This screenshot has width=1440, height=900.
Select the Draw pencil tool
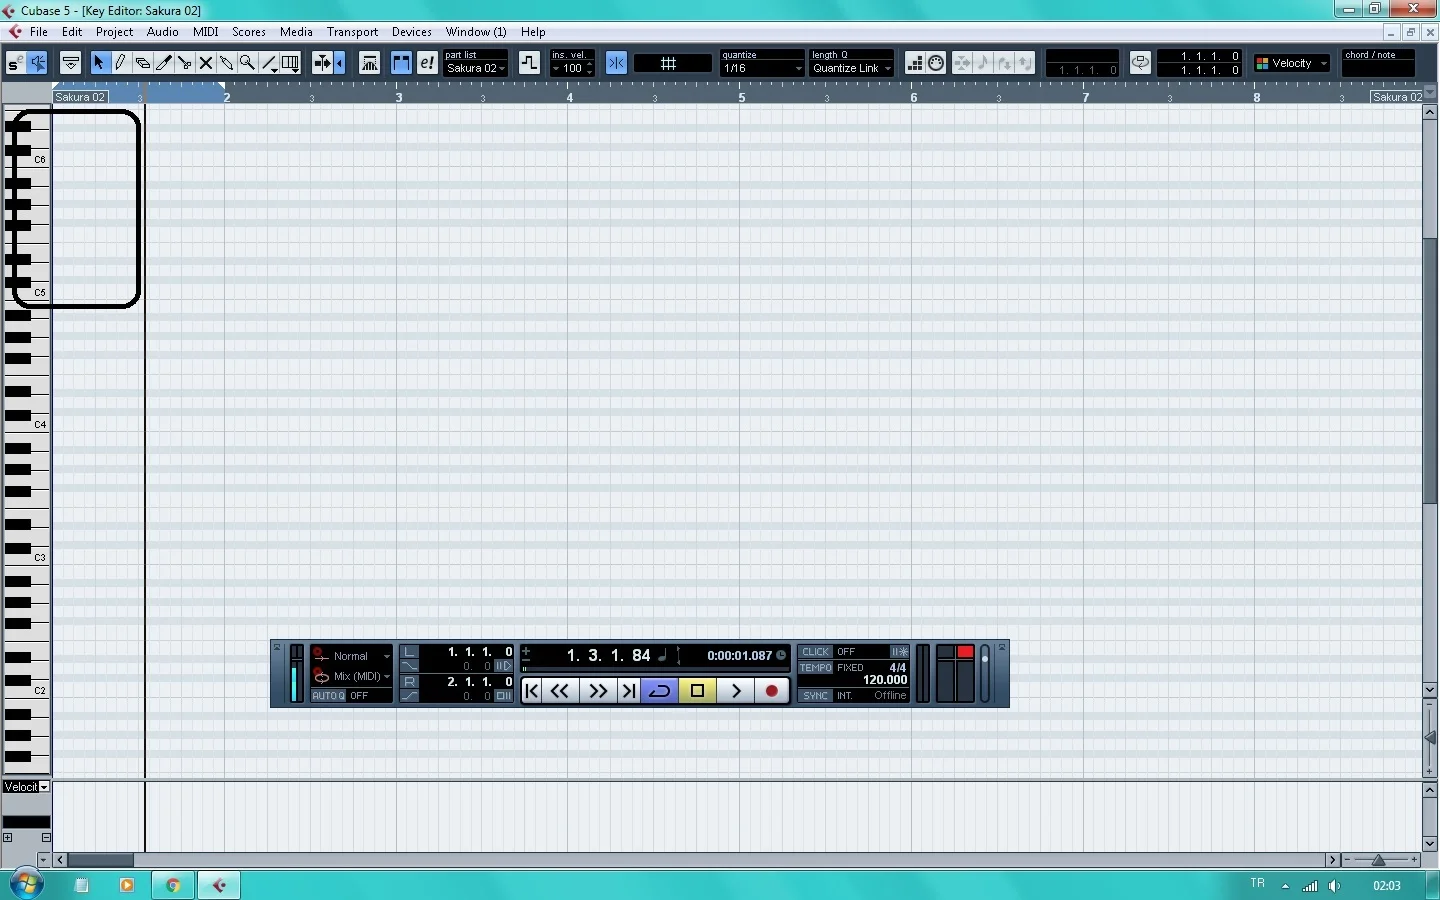tap(120, 63)
